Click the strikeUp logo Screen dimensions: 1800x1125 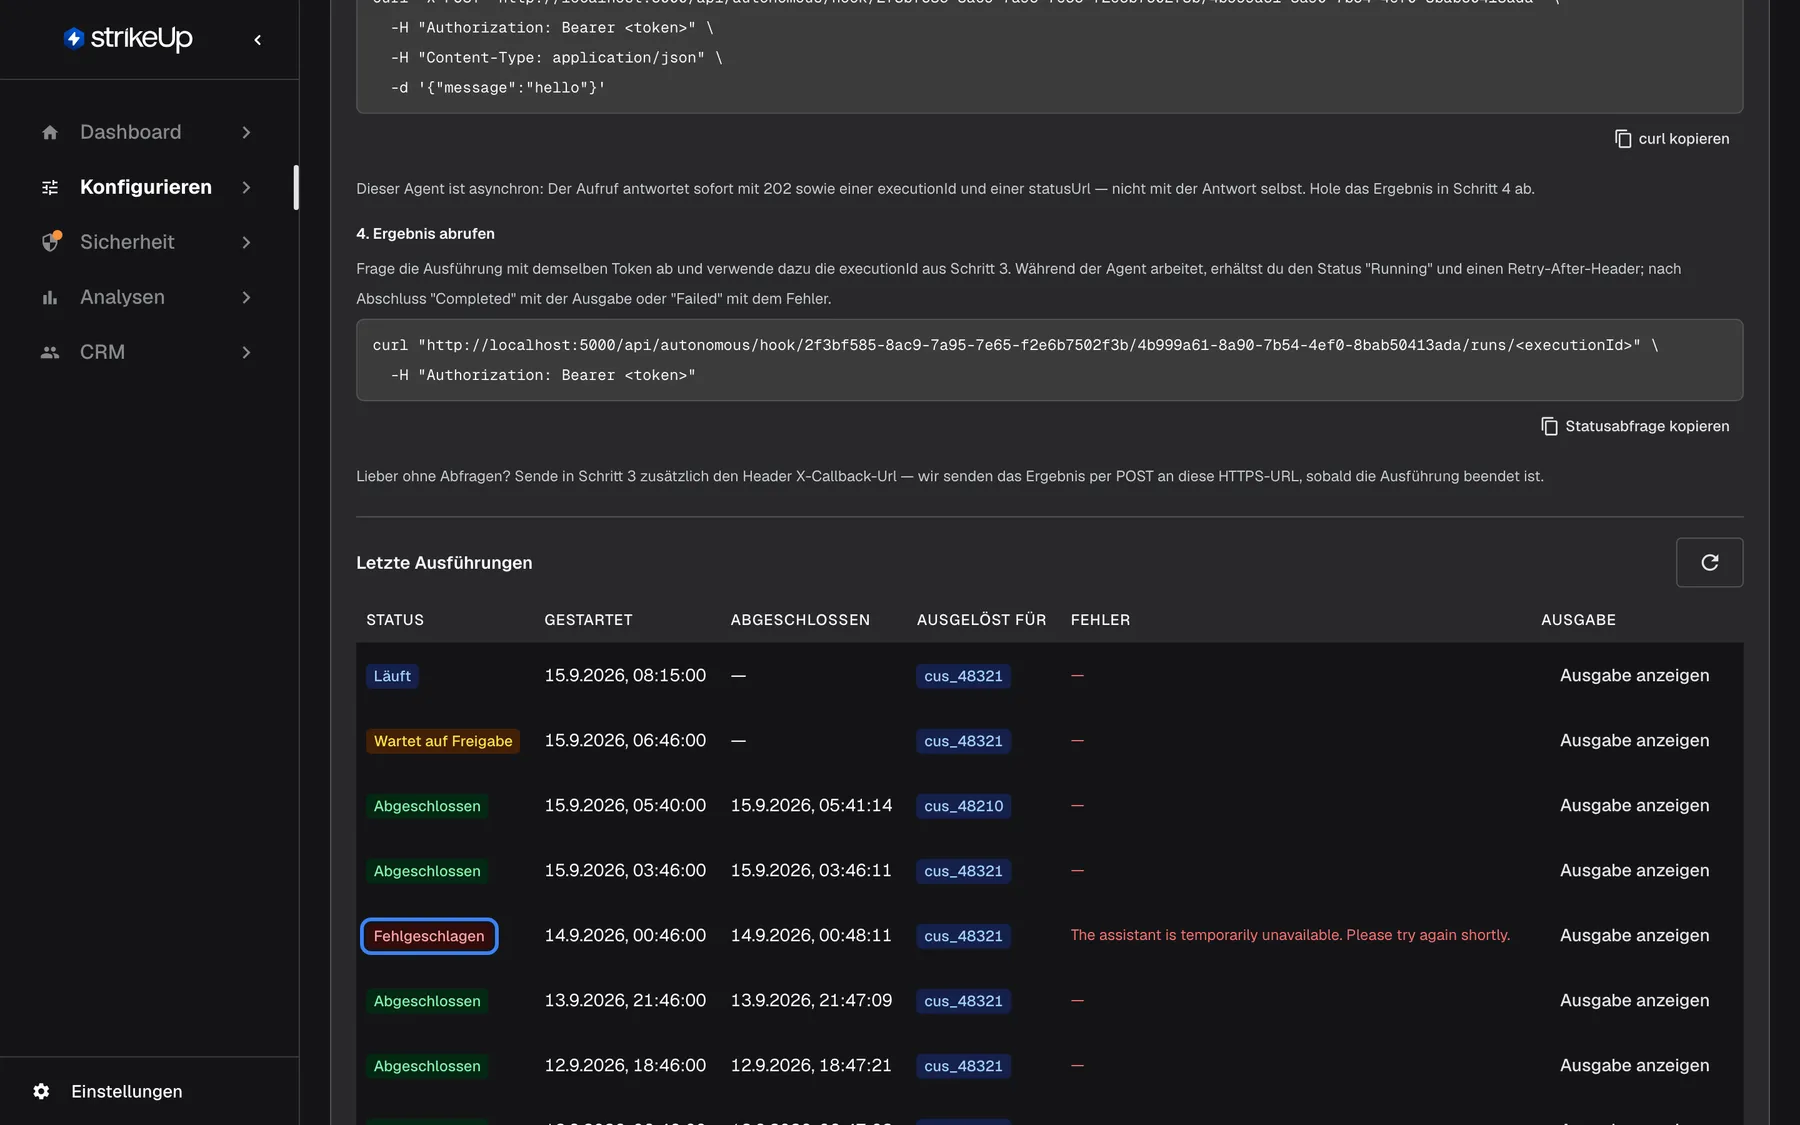128,39
